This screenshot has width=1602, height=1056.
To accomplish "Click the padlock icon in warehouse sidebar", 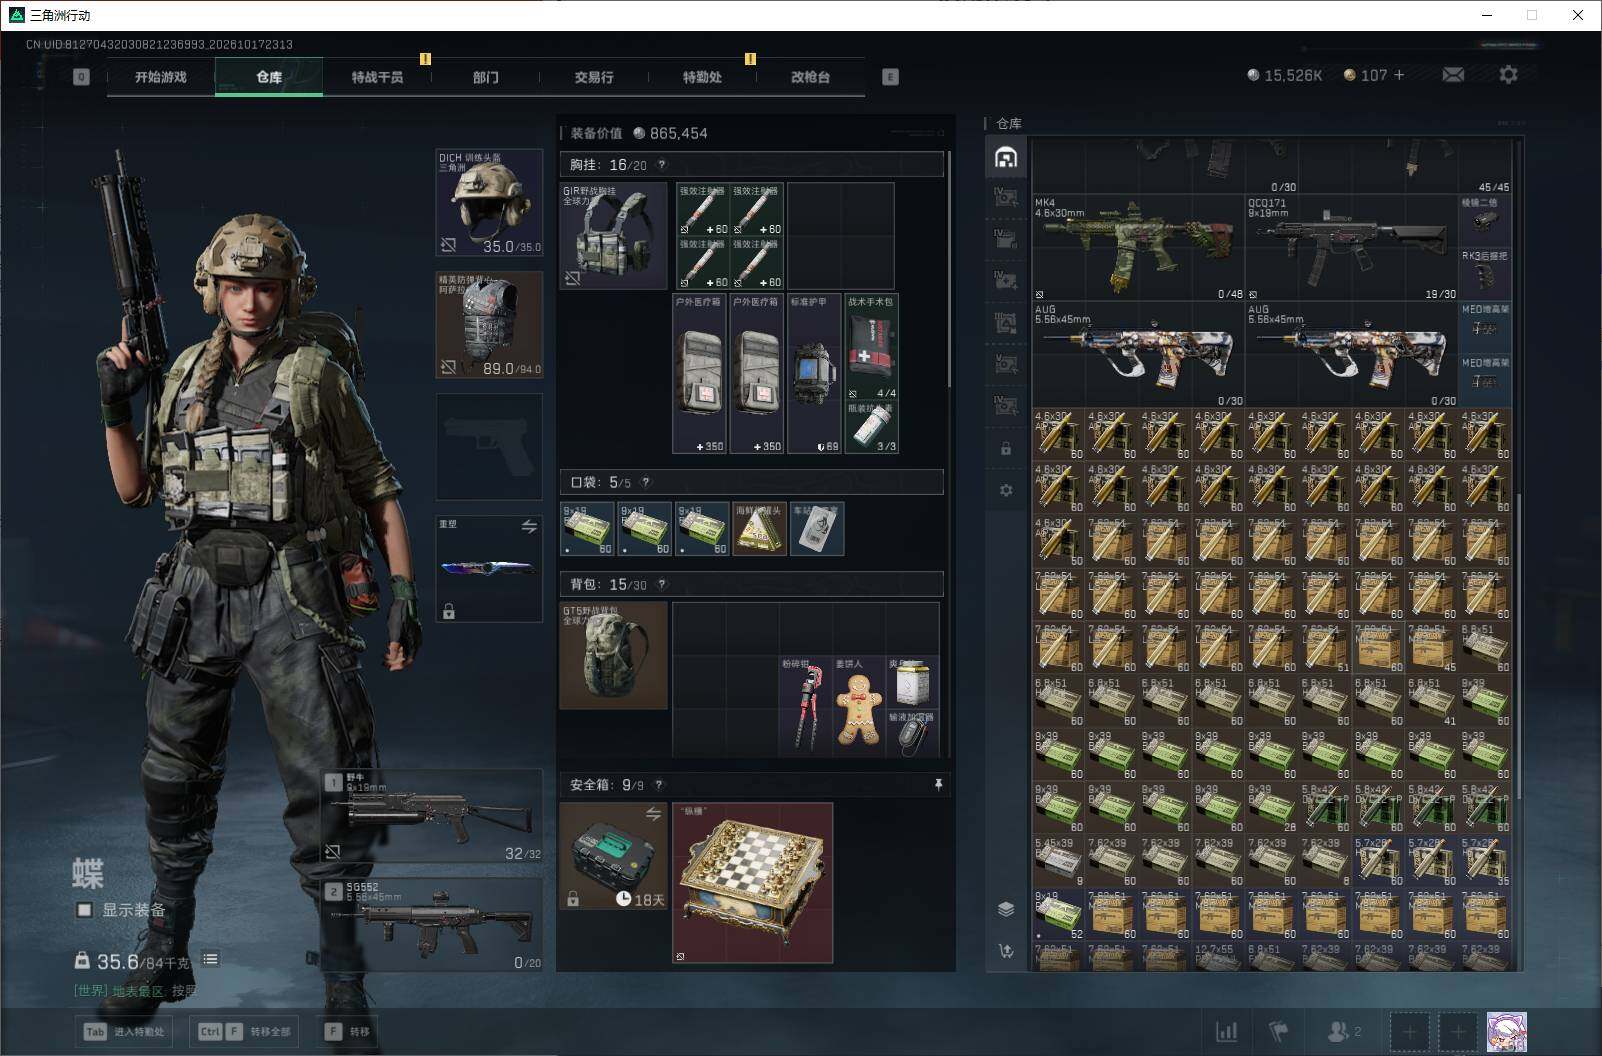I will point(1006,449).
